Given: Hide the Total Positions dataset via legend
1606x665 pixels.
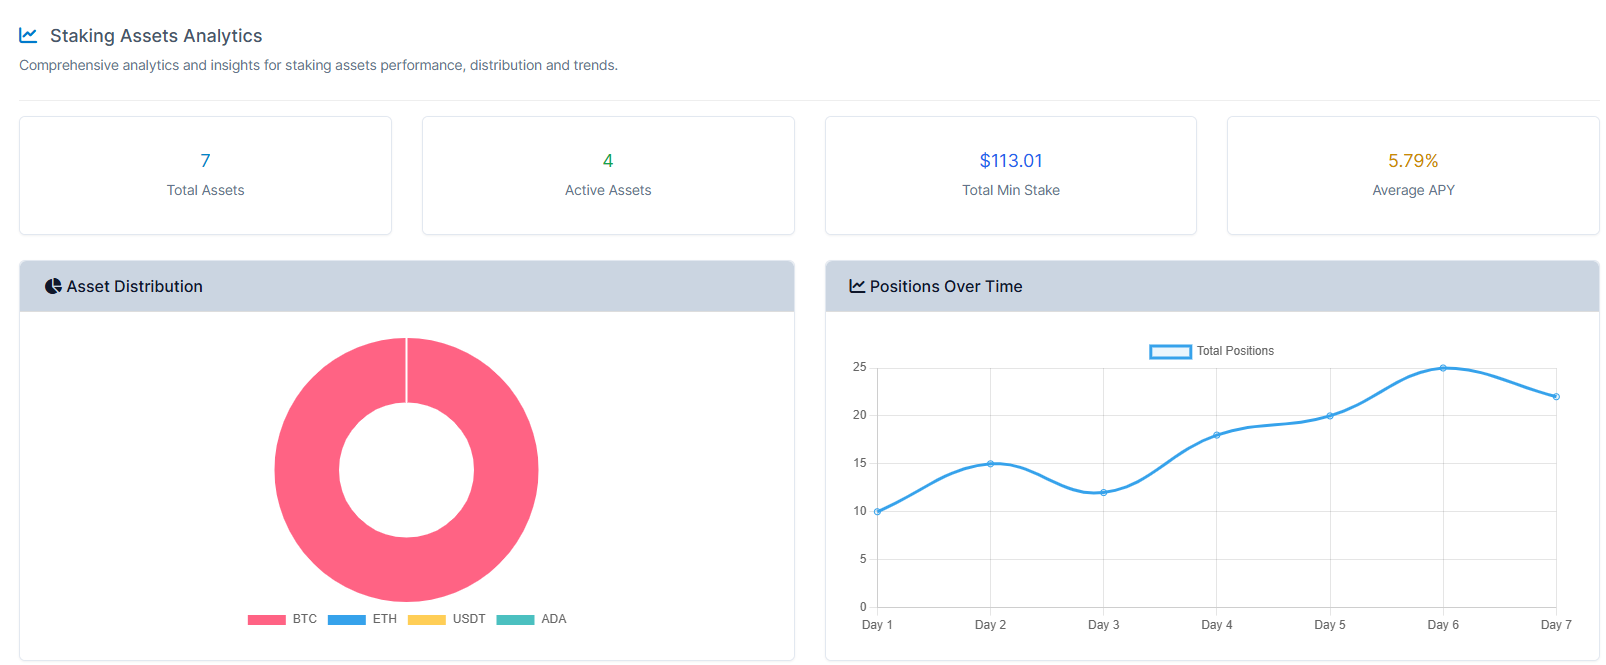Looking at the screenshot, I should 1170,352.
